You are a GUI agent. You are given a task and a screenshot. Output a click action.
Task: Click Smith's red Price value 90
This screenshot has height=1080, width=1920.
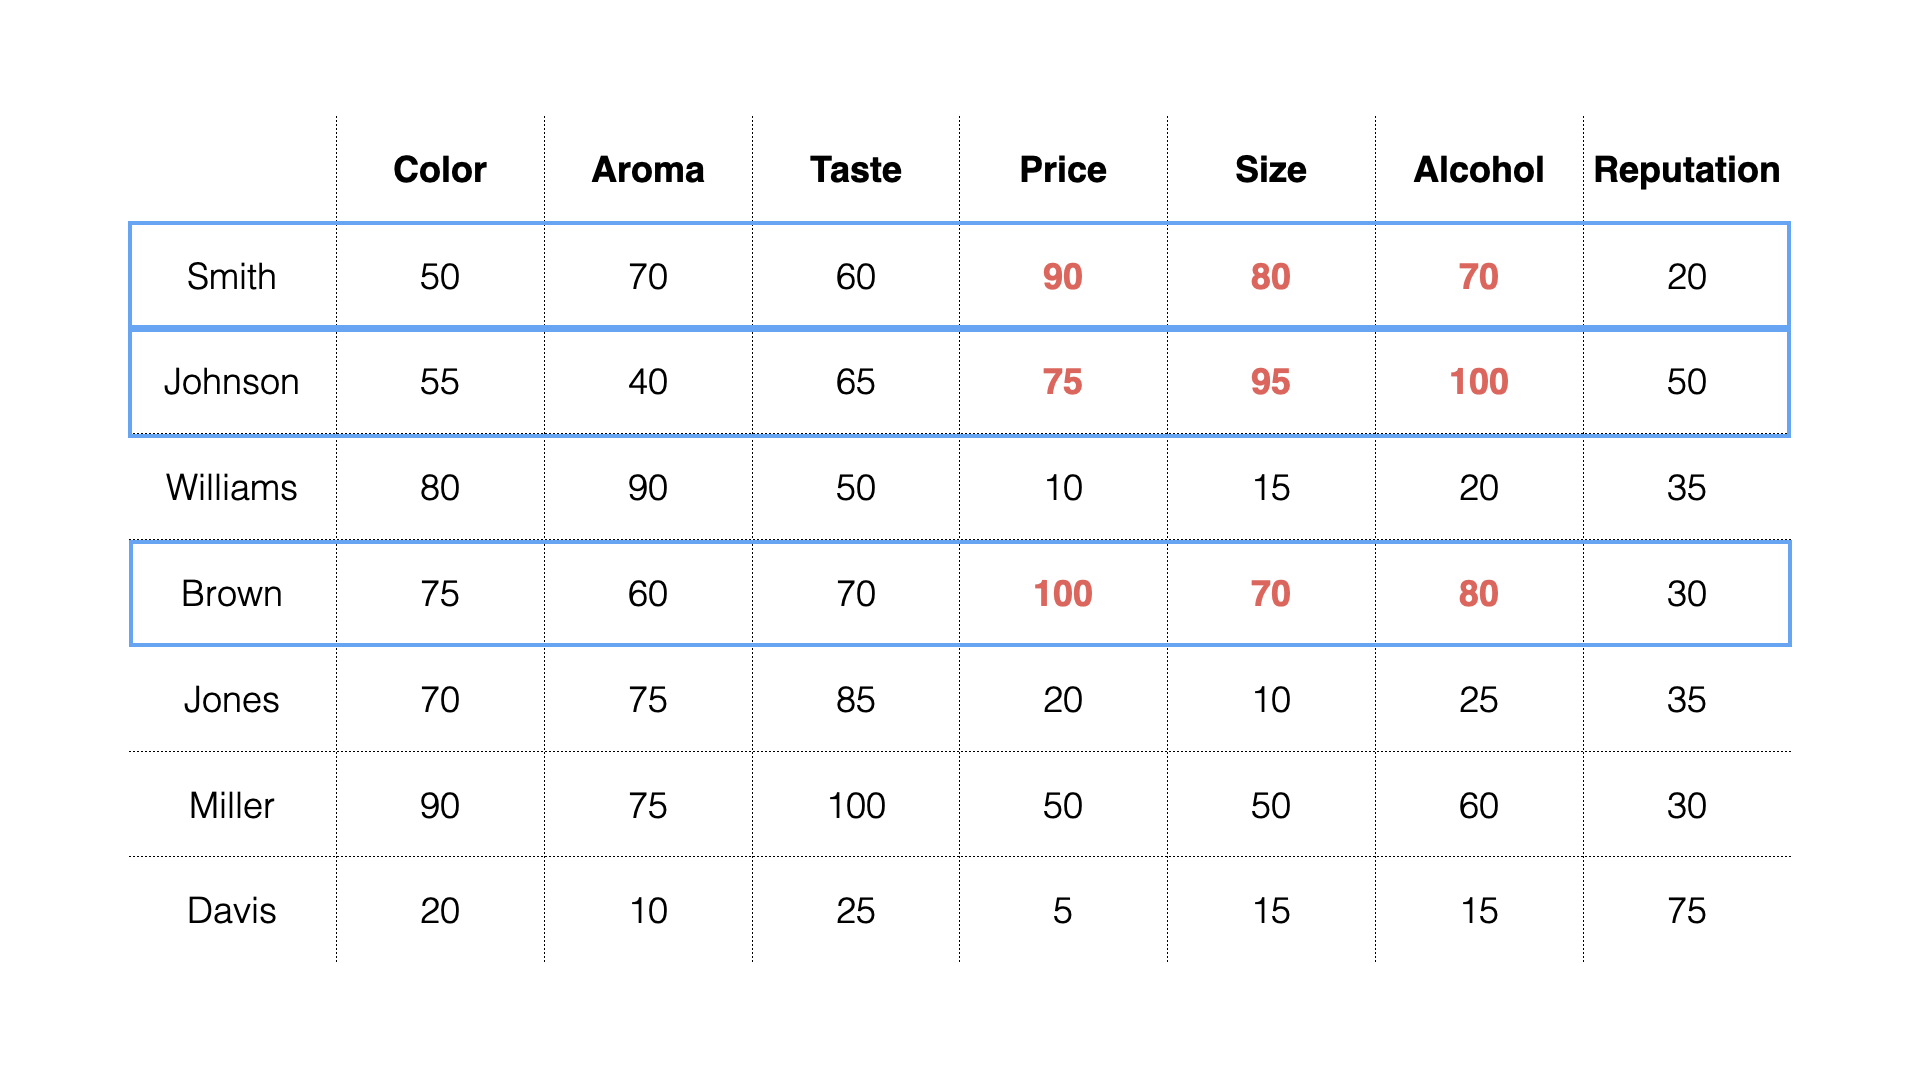(x=1063, y=277)
